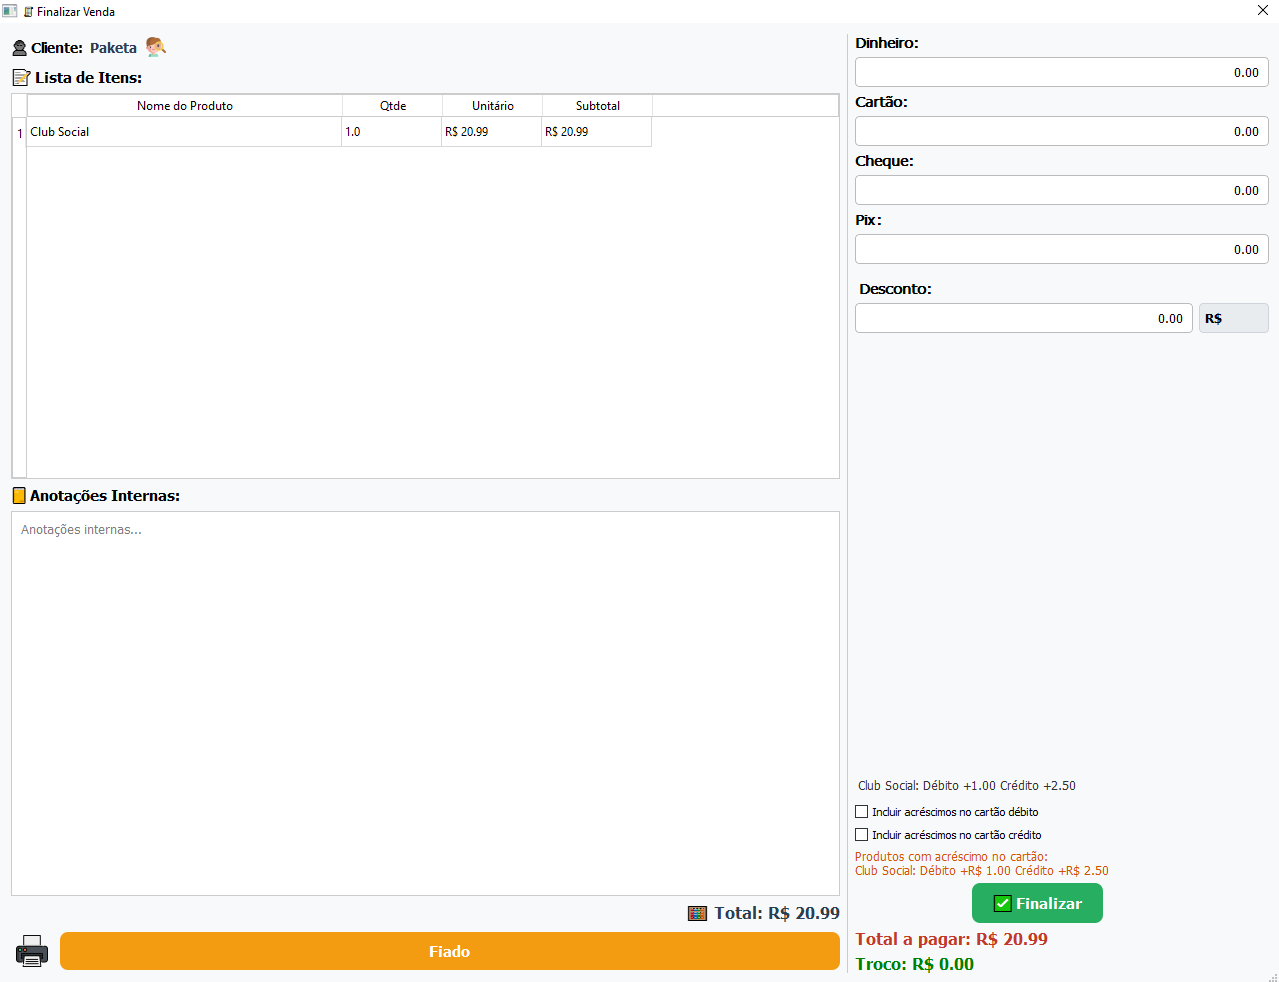1279x982 pixels.
Task: Click the item list notepad icon
Action: point(21,77)
